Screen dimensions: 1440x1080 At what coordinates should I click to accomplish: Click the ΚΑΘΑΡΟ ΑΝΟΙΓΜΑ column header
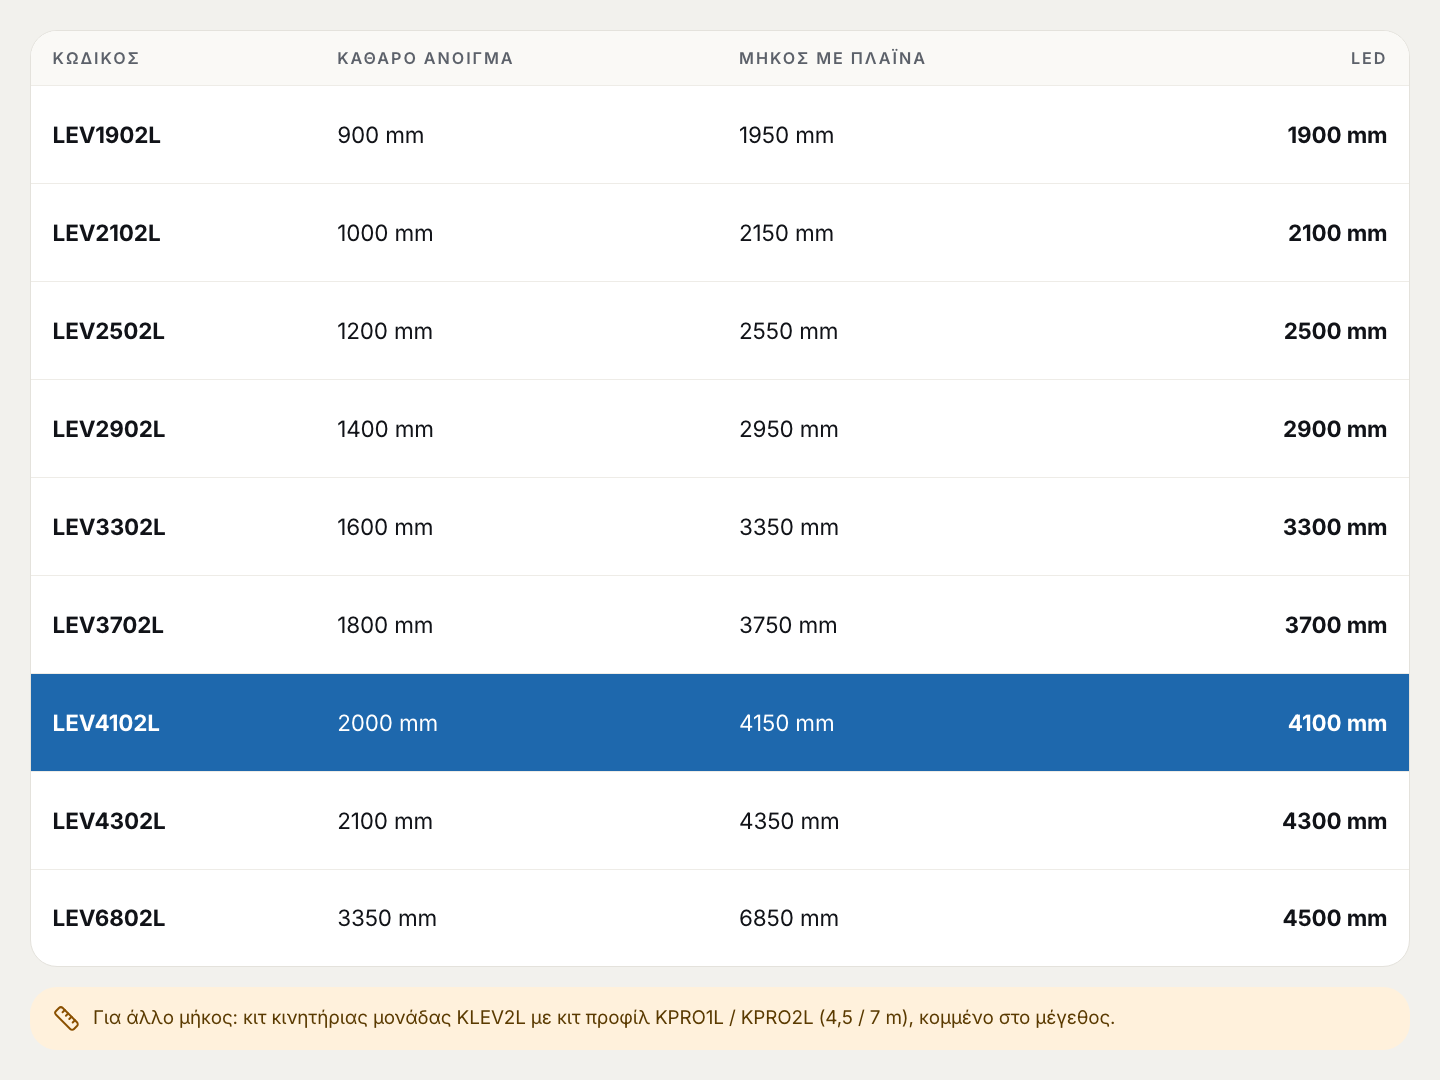coord(425,58)
